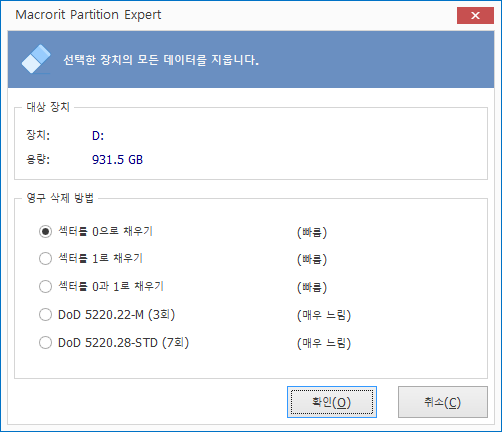Image resolution: width=502 pixels, height=432 pixels.
Task: Click the D: device value
Action: click(98, 136)
